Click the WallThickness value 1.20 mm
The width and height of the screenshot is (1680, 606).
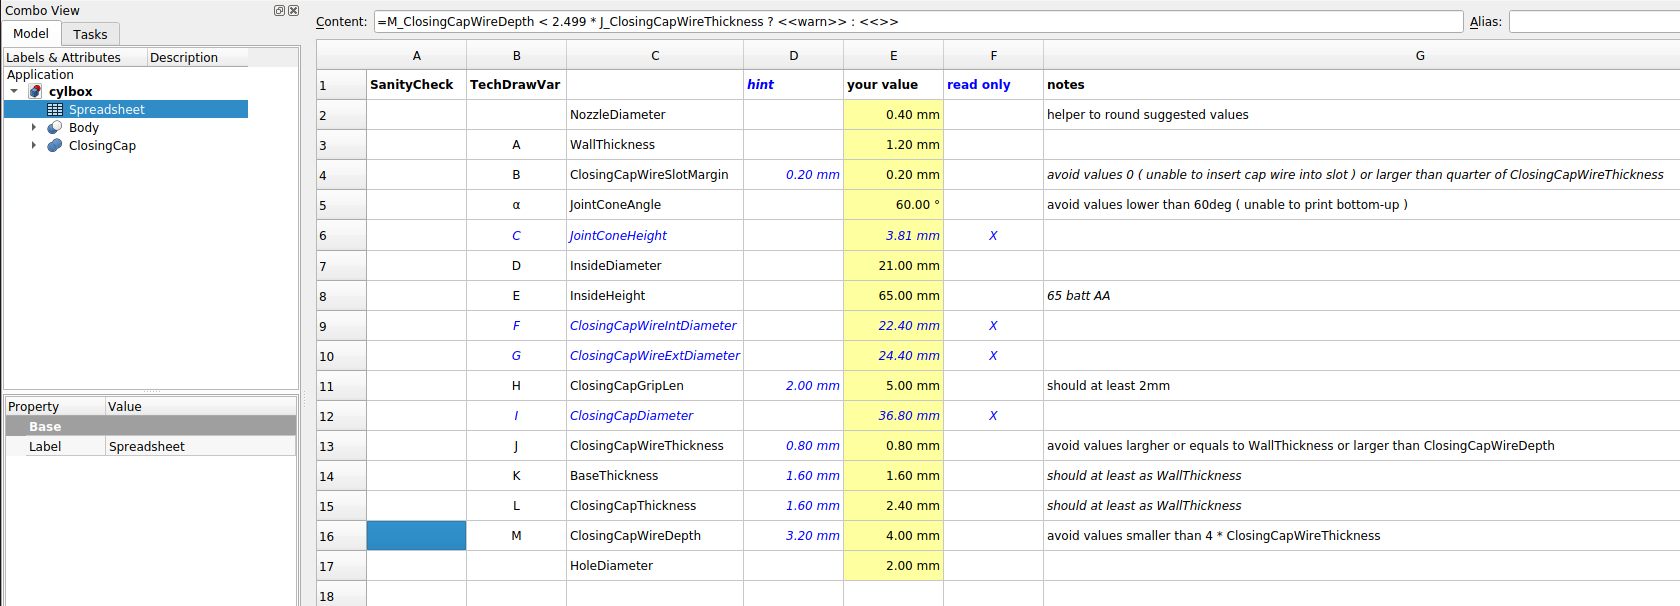(893, 145)
